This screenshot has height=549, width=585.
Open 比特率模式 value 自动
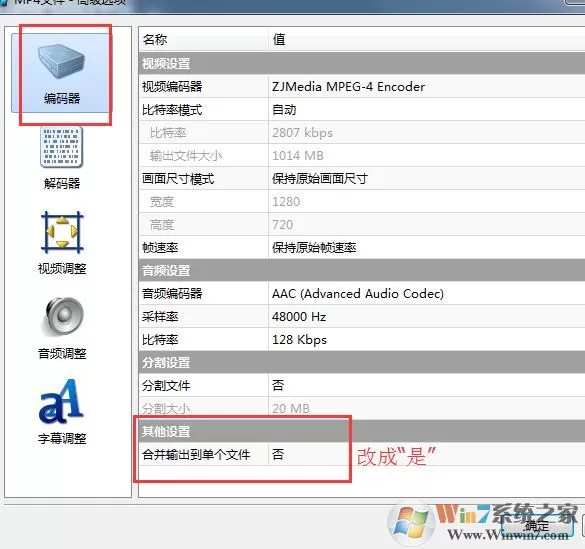click(x=426, y=110)
